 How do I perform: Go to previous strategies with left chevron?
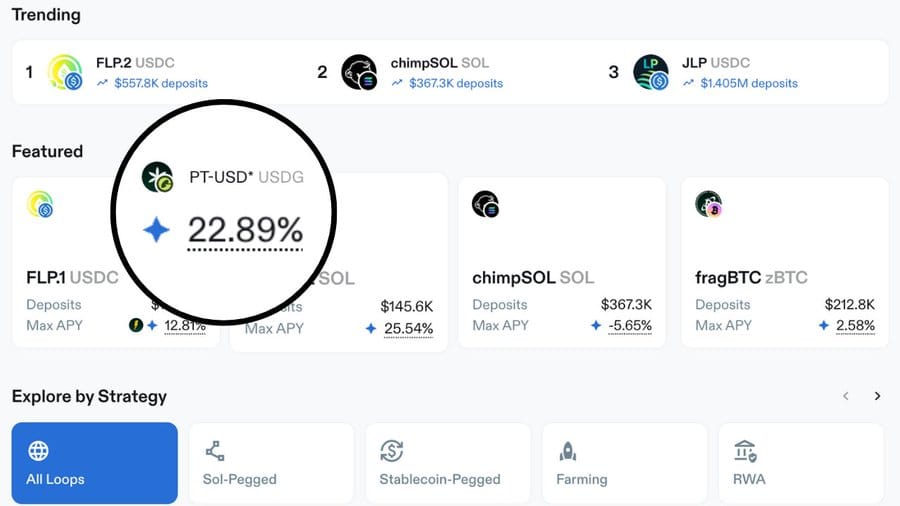[846, 396]
